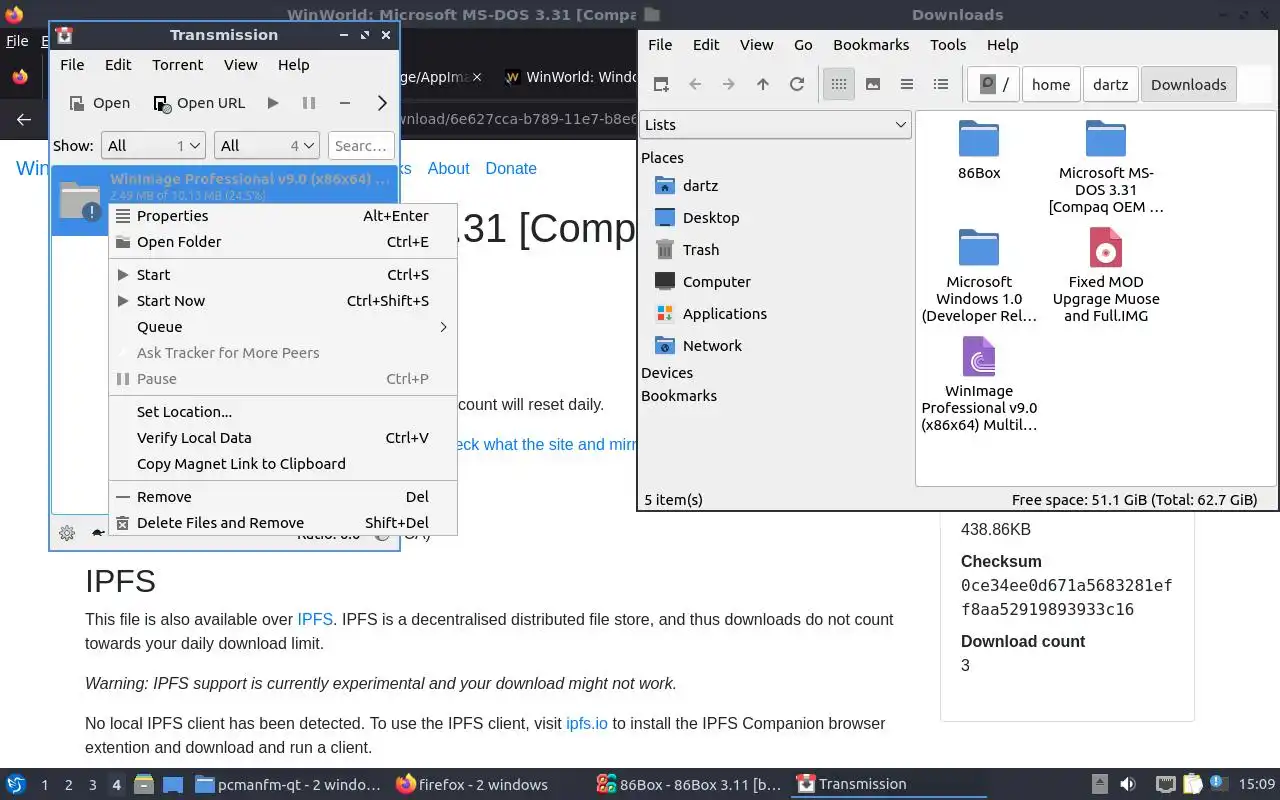Click 86Box taskbar entry
This screenshot has height=800, width=1280.
click(689, 785)
